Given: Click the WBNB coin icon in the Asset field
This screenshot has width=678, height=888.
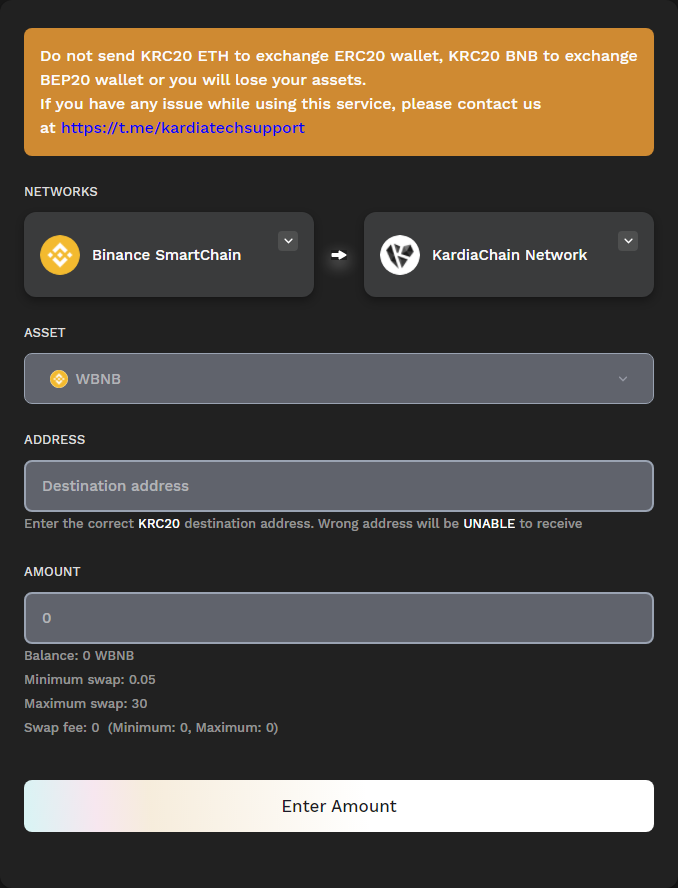Looking at the screenshot, I should pos(59,379).
